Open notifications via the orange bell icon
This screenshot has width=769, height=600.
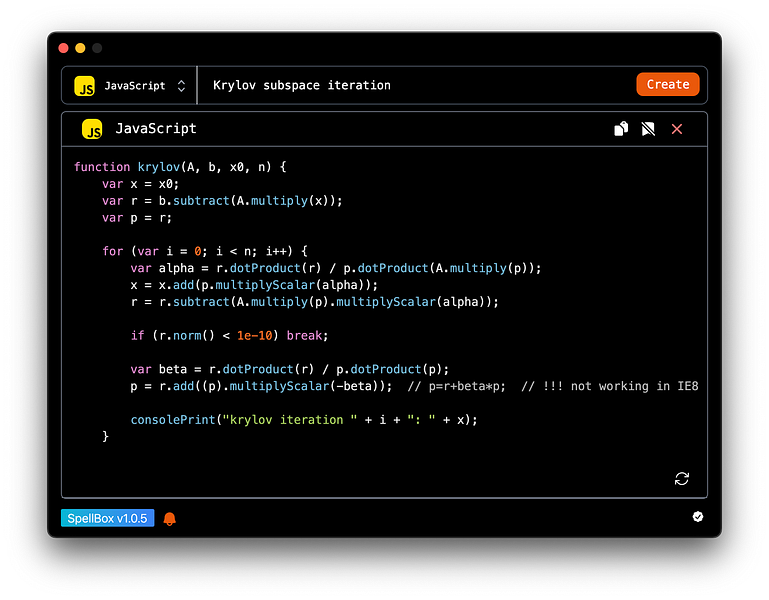[170, 519]
